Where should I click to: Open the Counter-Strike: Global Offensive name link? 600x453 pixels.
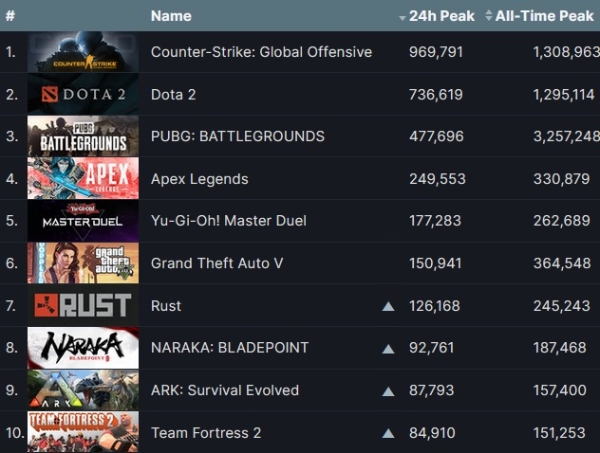(261, 52)
